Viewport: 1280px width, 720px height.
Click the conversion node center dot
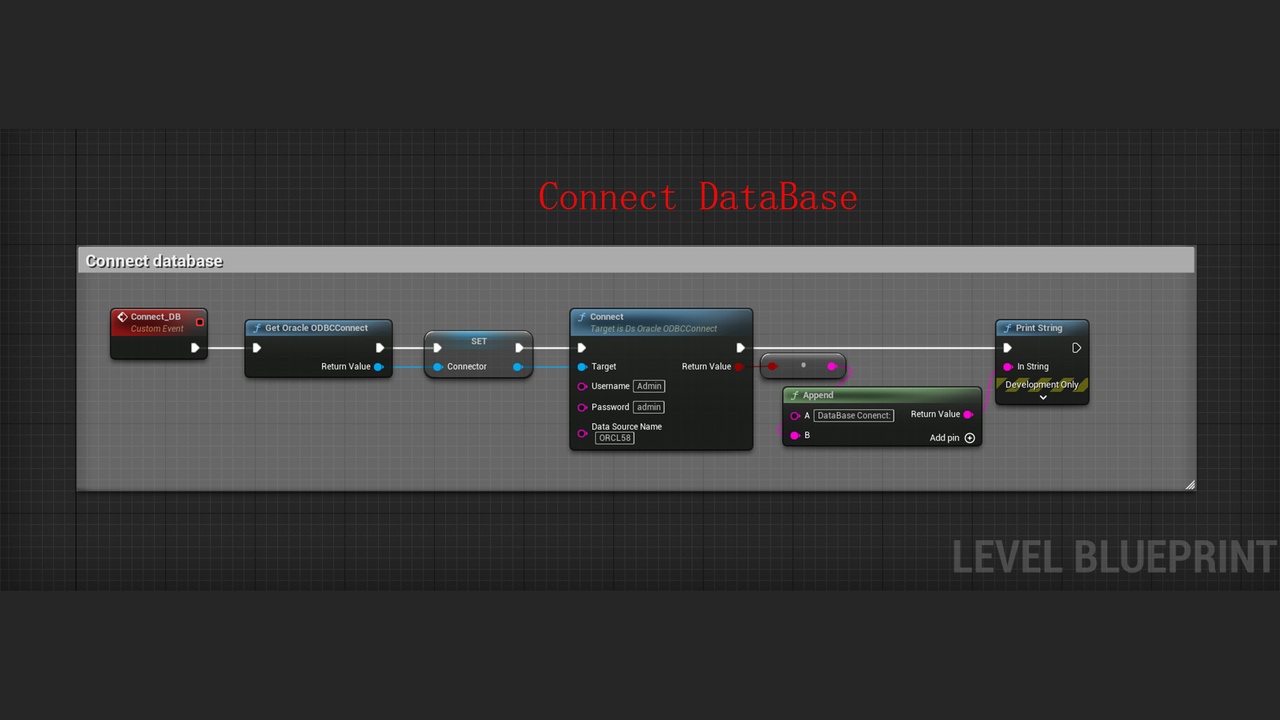pos(803,365)
